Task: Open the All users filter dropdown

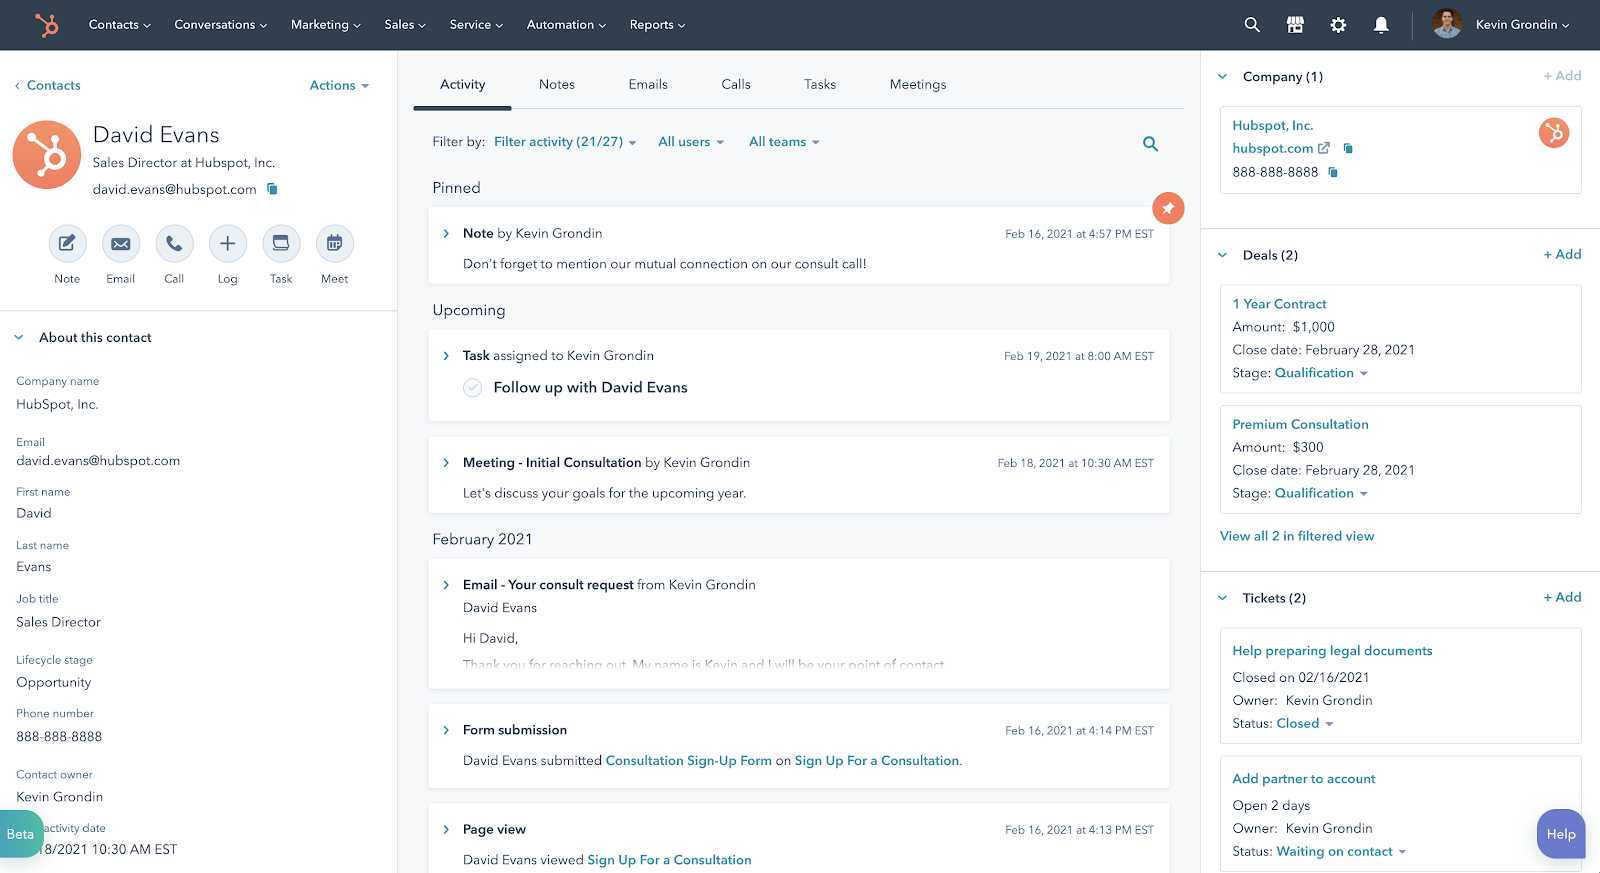Action: click(691, 142)
